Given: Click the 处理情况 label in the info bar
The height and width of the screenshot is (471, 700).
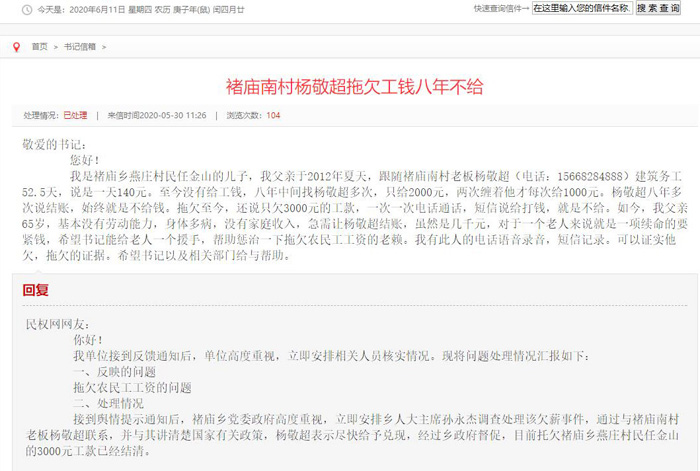Looking at the screenshot, I should [x=41, y=115].
